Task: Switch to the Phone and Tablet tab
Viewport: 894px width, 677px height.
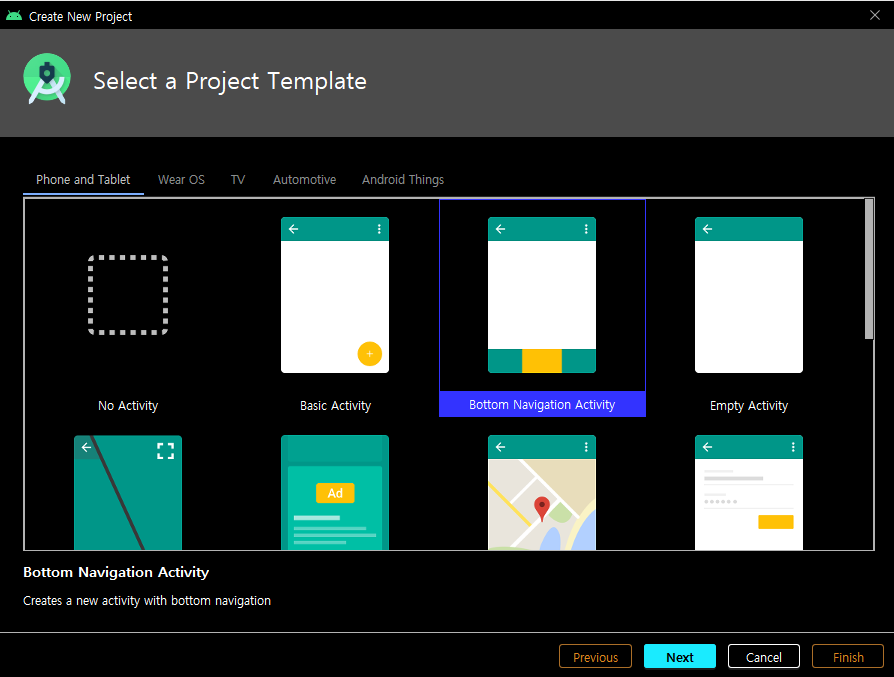Action: (x=83, y=180)
